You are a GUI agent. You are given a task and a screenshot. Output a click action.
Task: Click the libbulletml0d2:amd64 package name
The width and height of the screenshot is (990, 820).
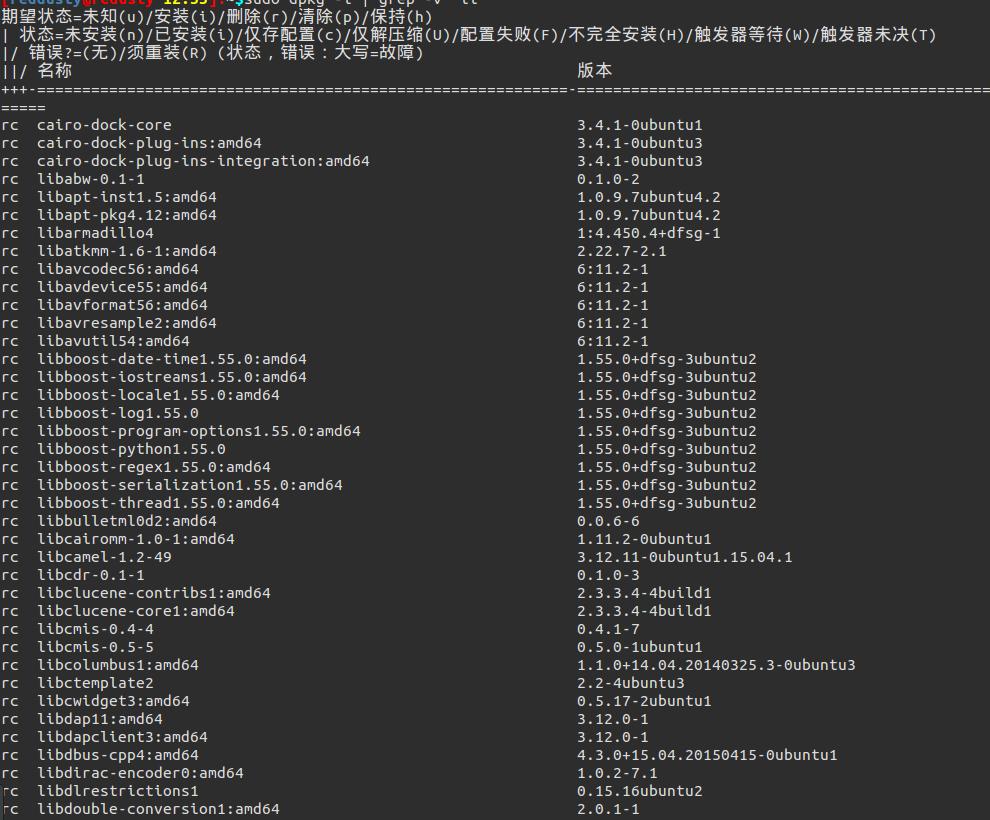(x=127, y=521)
